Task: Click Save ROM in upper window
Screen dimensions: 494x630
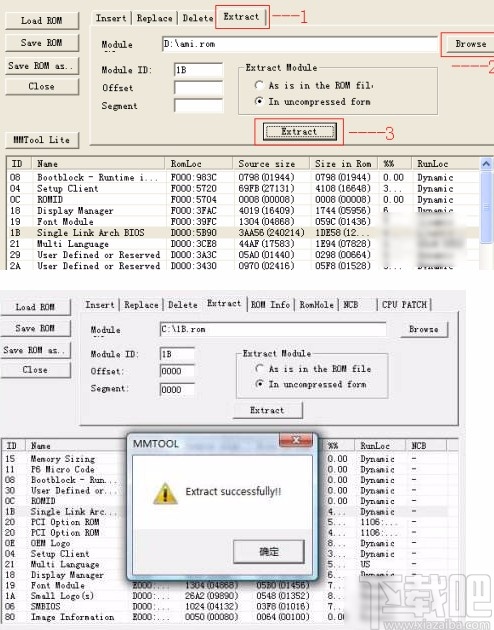Action: click(x=42, y=43)
